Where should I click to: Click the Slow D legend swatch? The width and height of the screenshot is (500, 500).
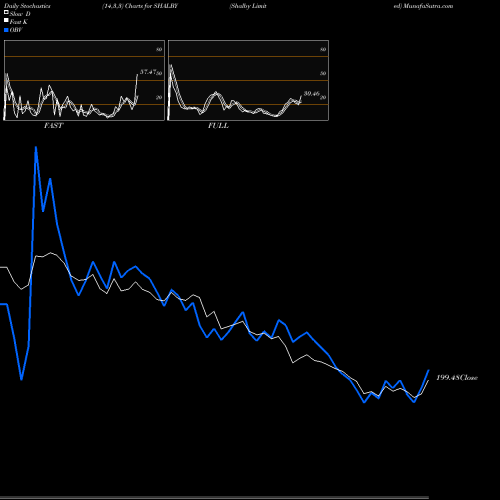tap(6, 12)
